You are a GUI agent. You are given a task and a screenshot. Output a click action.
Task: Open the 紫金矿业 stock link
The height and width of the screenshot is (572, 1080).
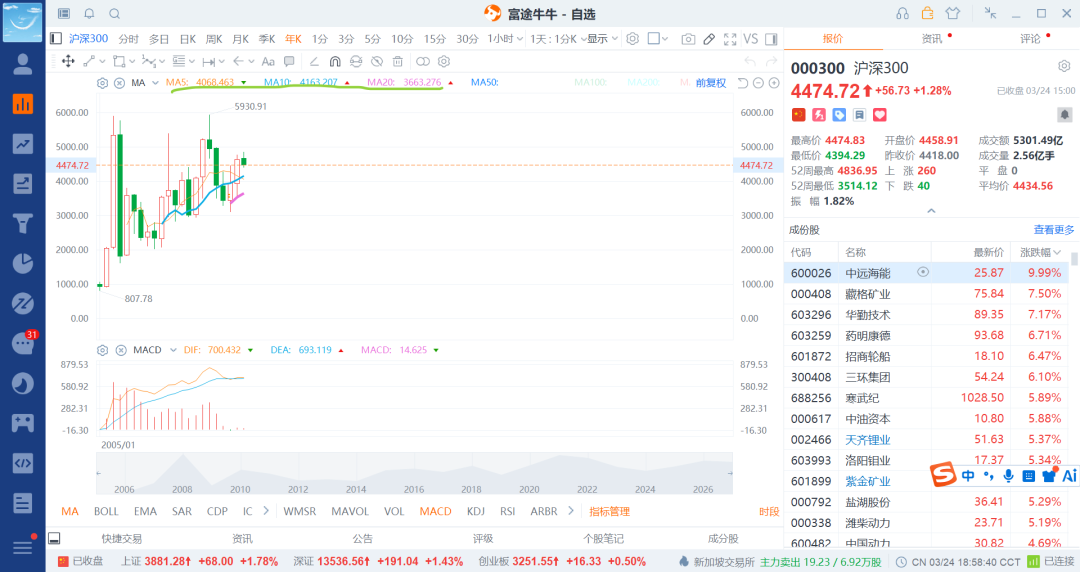[868, 481]
